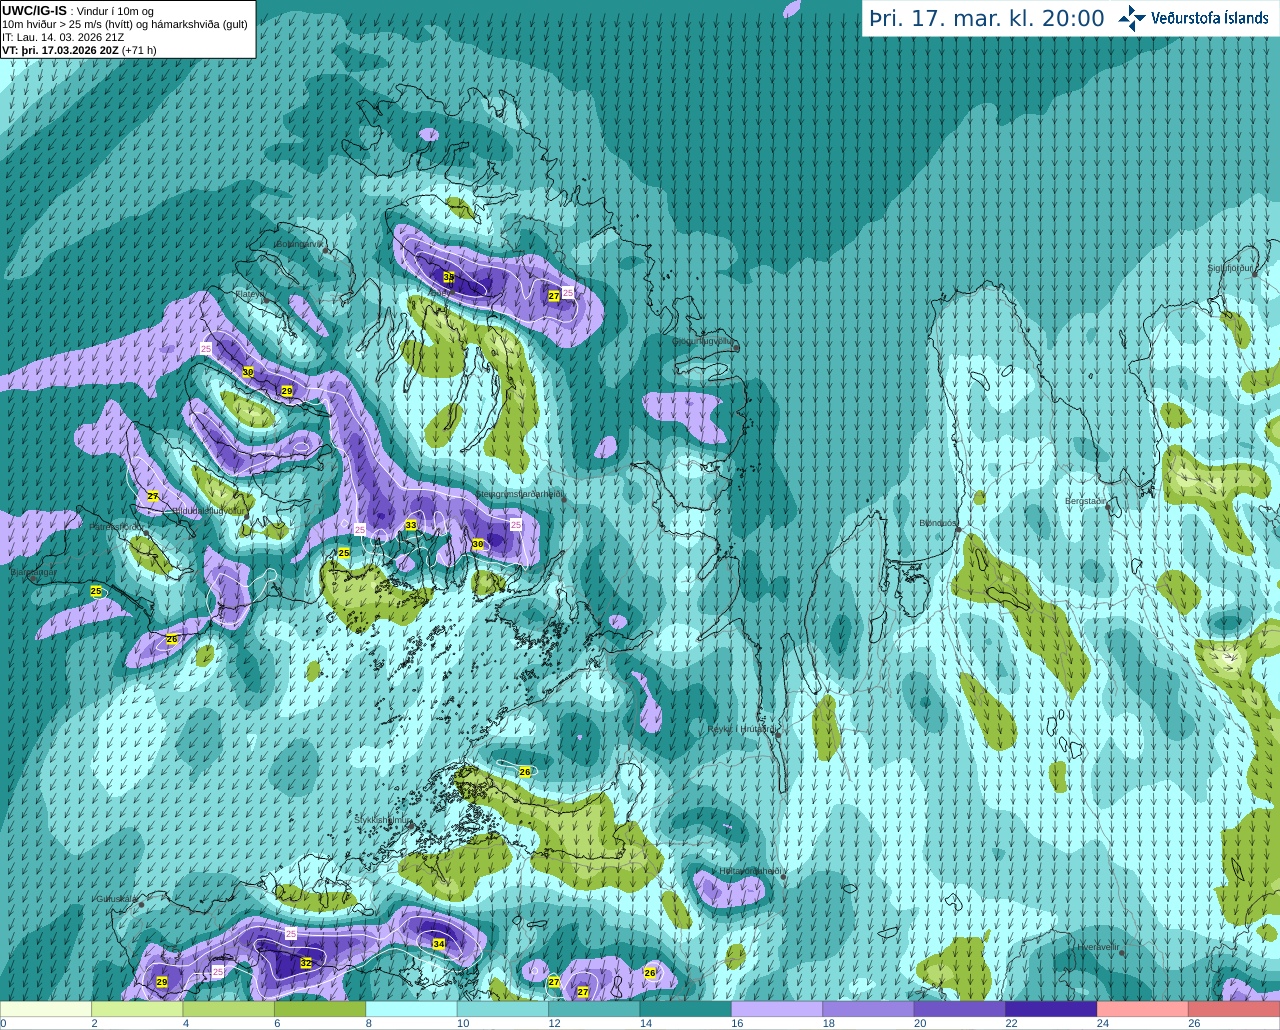Screen dimensions: 1280x1030
Task: Click the legend tick value 2
Action: 94,1023
